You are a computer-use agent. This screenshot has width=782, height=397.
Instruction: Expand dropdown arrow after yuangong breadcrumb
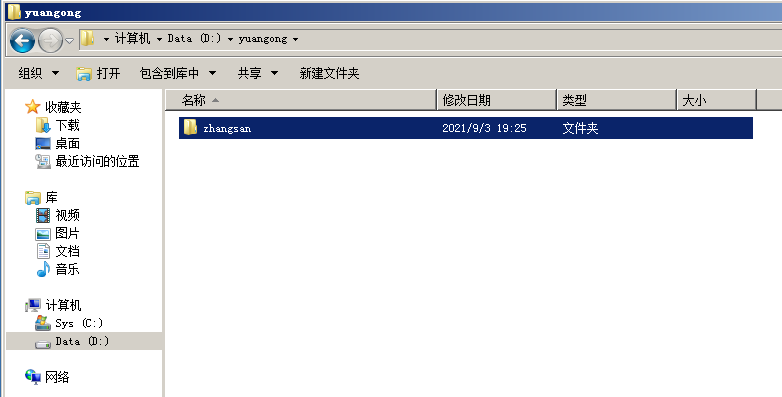295,39
